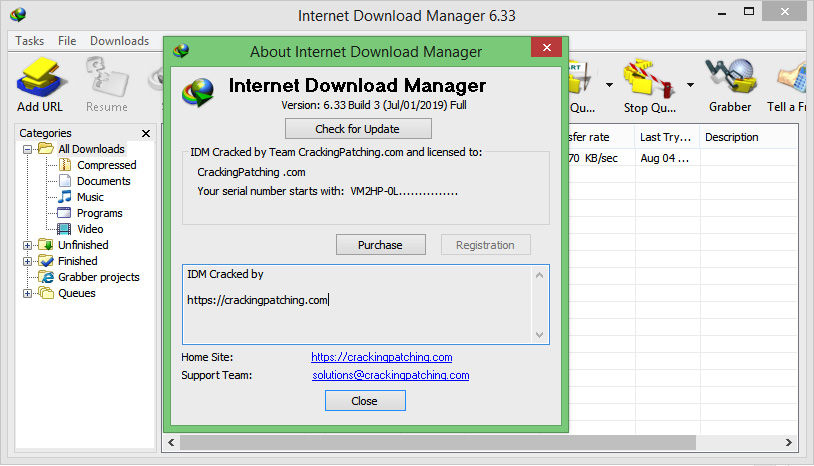Click the Add URL toolbar icon

click(40, 78)
